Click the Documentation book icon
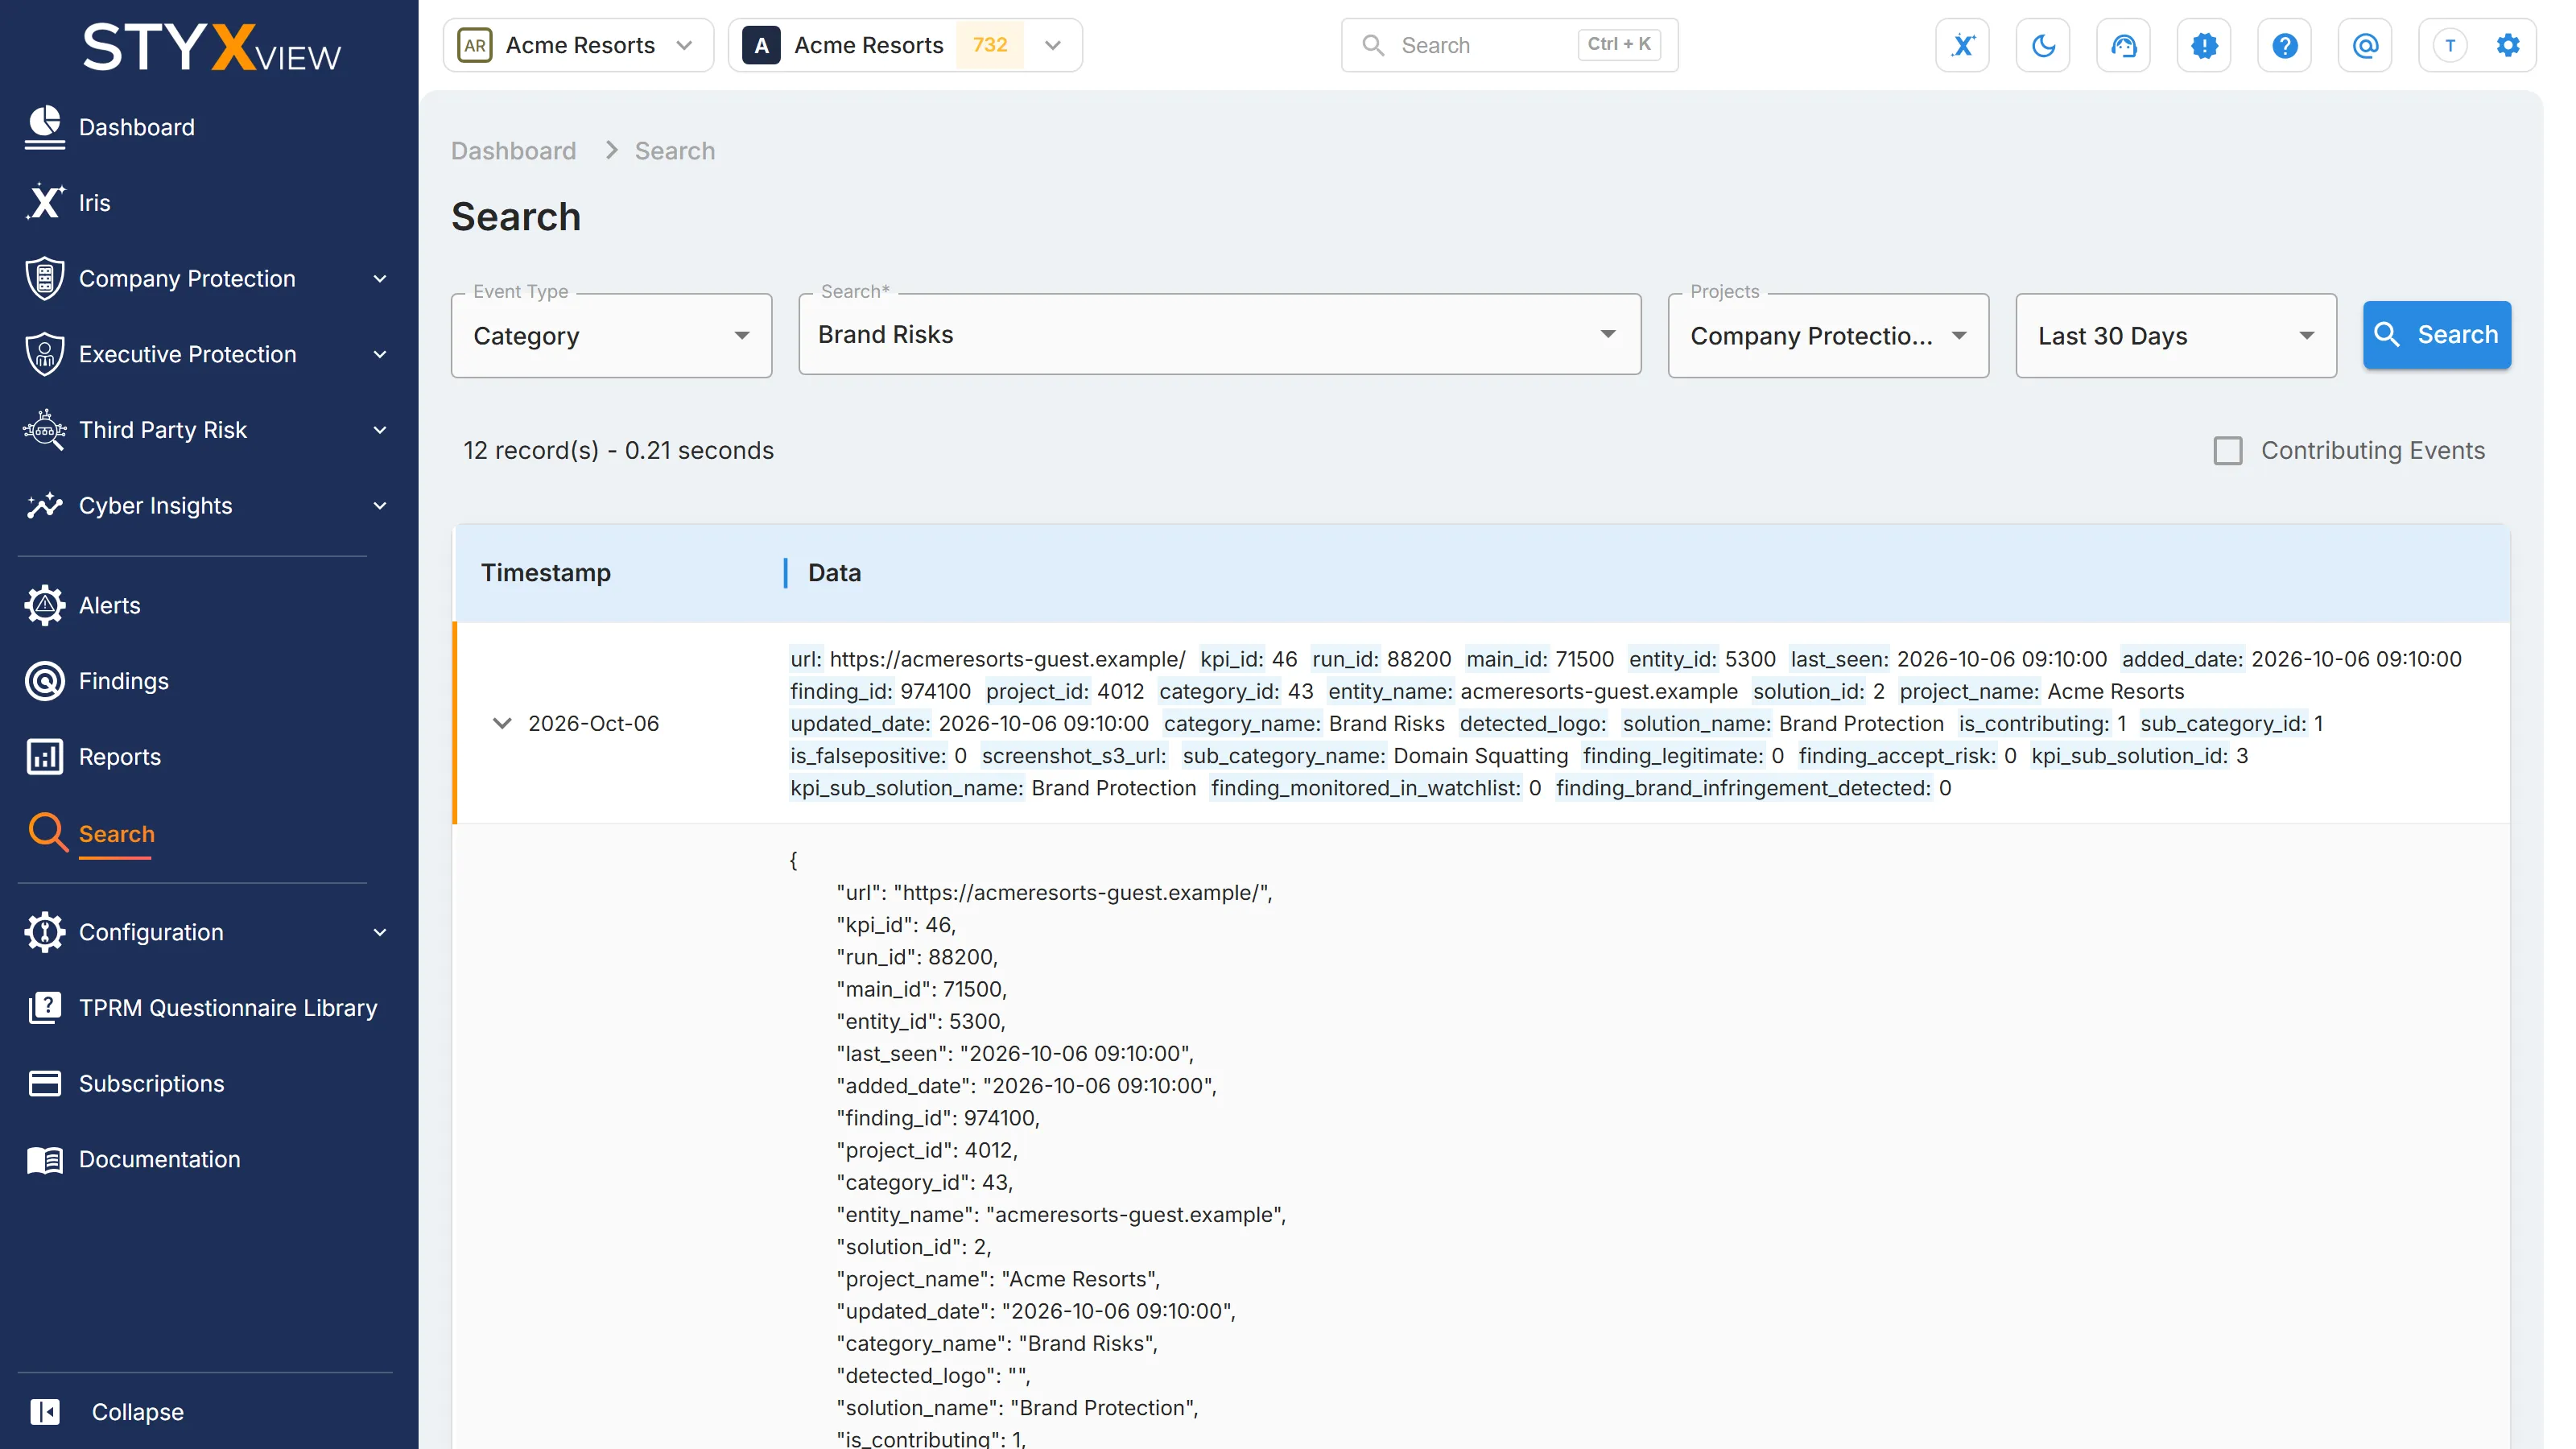Image resolution: width=2576 pixels, height=1449 pixels. (x=45, y=1160)
